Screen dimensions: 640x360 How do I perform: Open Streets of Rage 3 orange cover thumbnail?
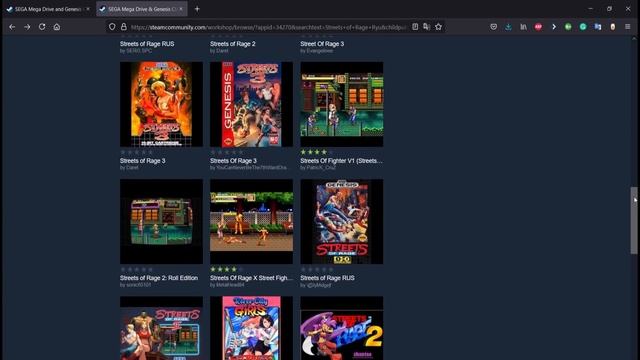coord(161,104)
